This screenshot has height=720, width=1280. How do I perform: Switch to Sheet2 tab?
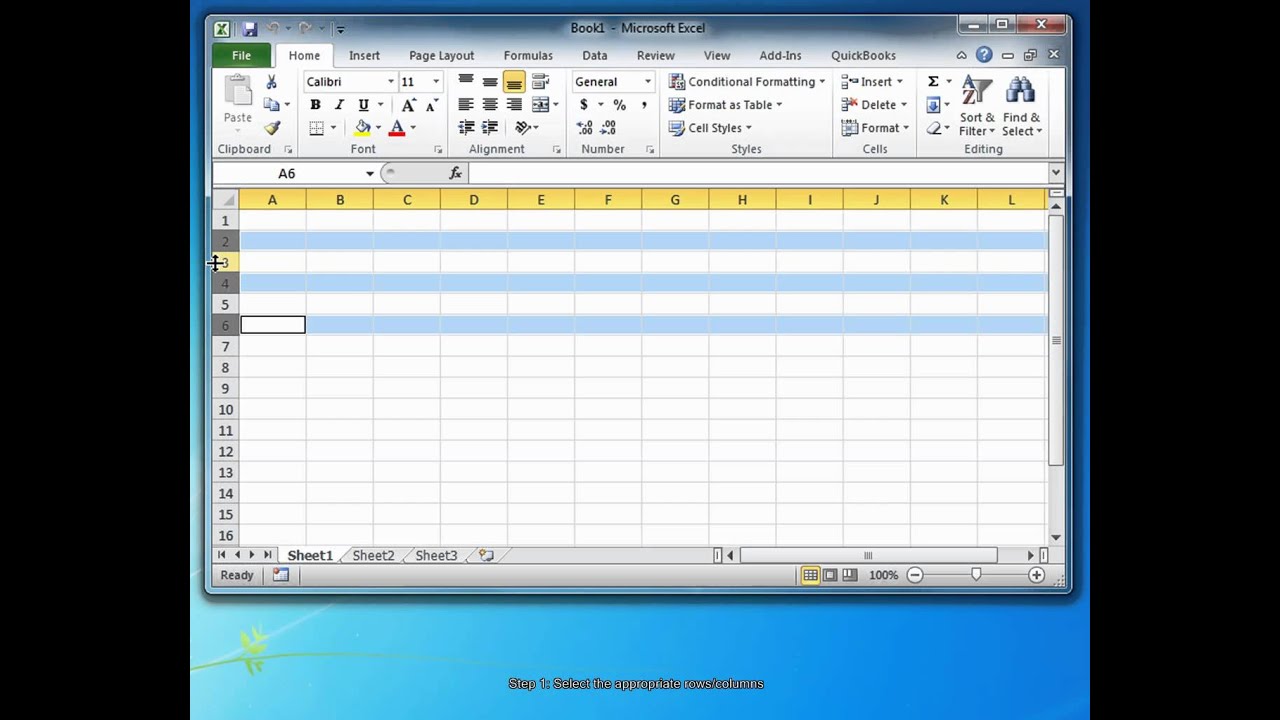point(373,556)
